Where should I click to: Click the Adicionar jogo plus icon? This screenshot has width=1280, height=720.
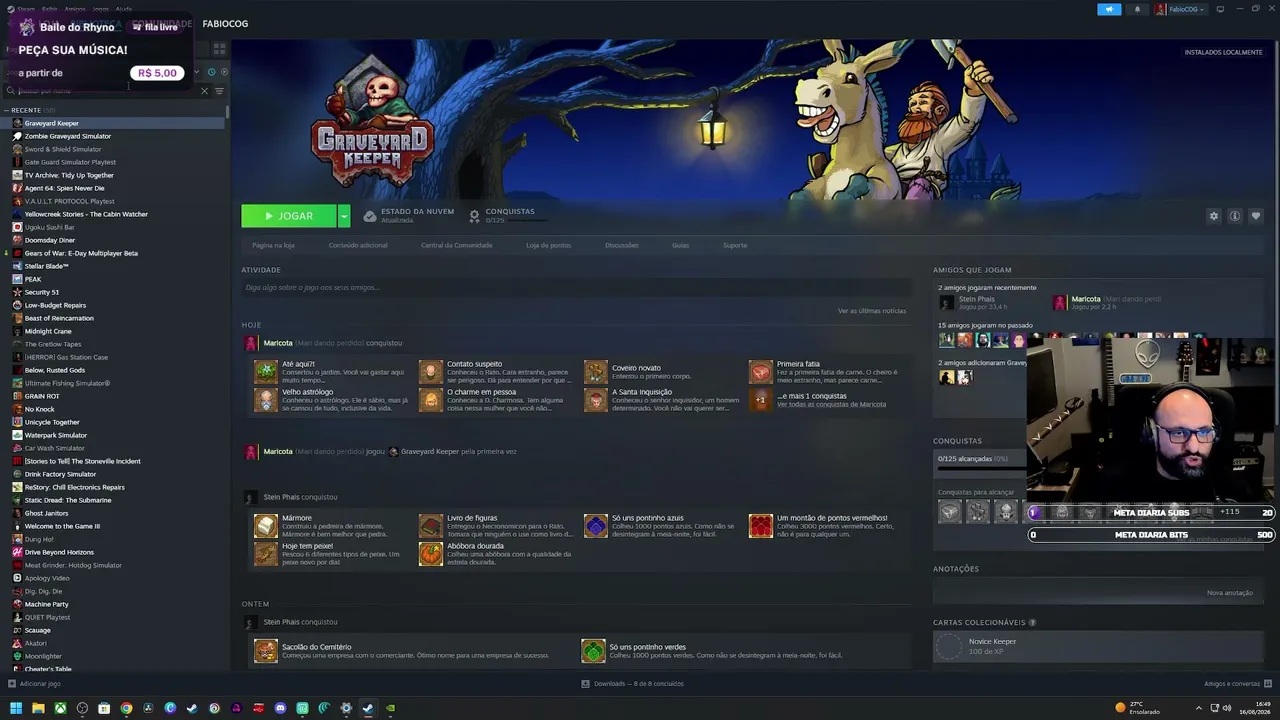[x=12, y=684]
